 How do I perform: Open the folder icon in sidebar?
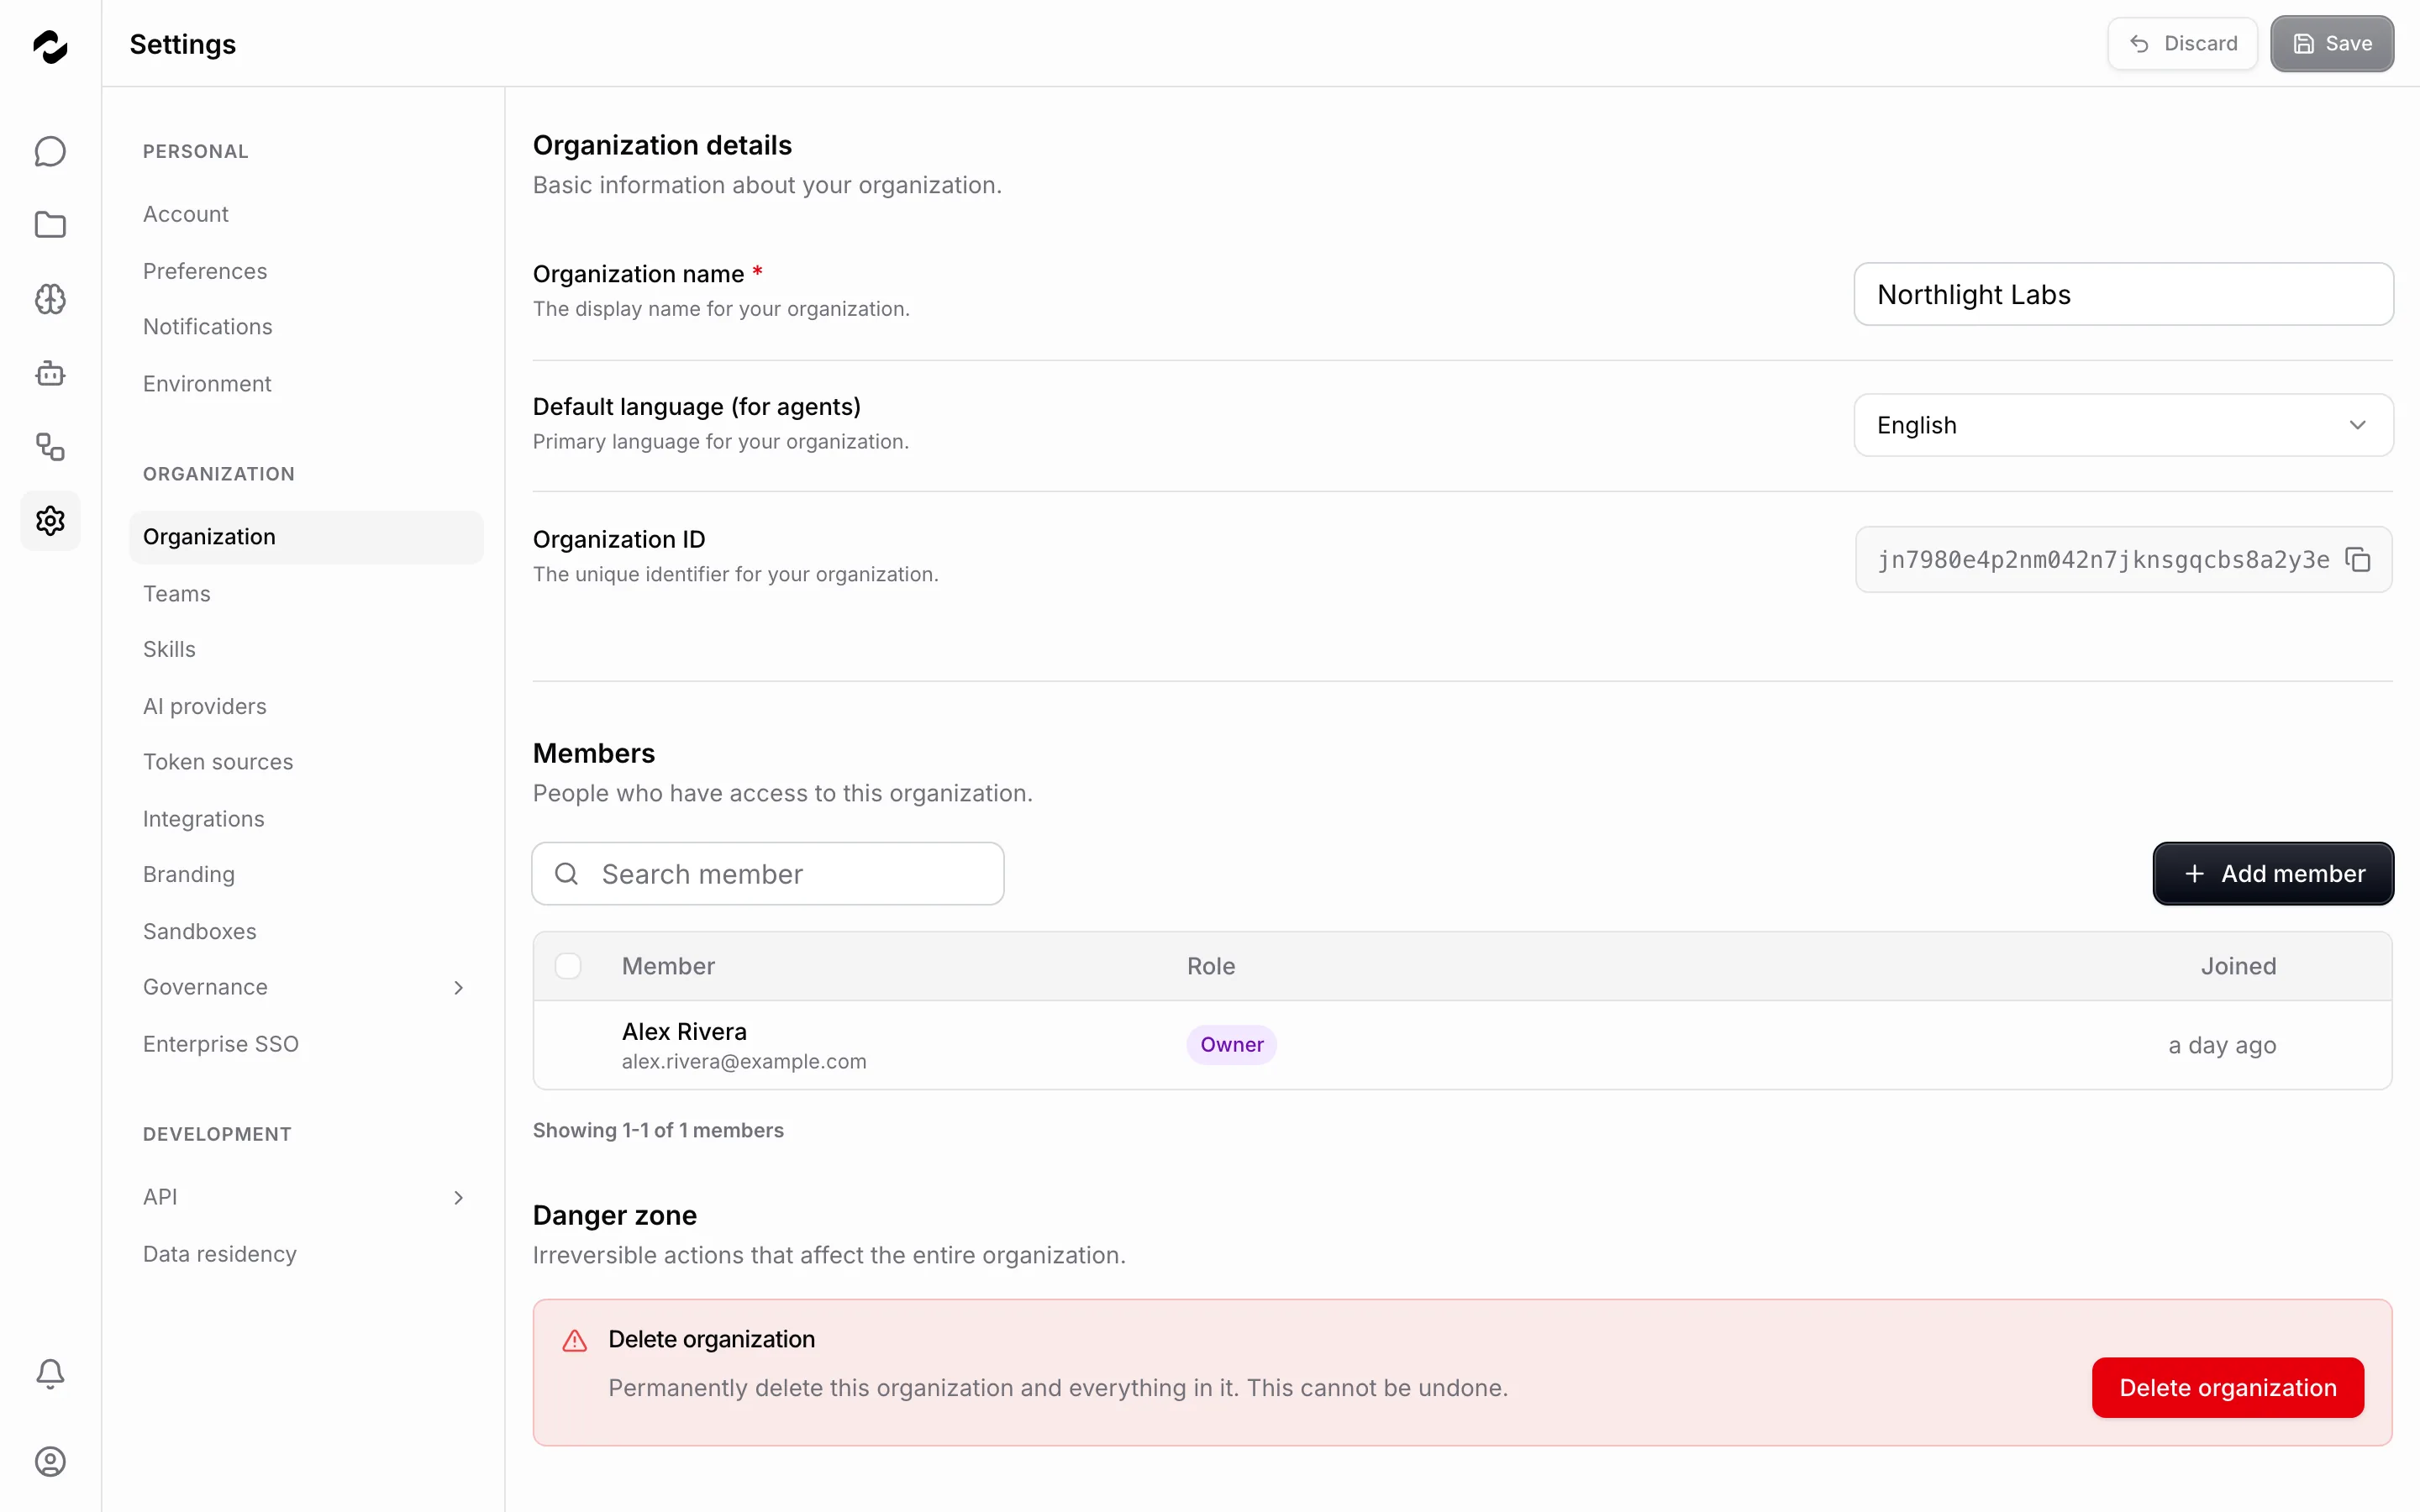point(50,225)
